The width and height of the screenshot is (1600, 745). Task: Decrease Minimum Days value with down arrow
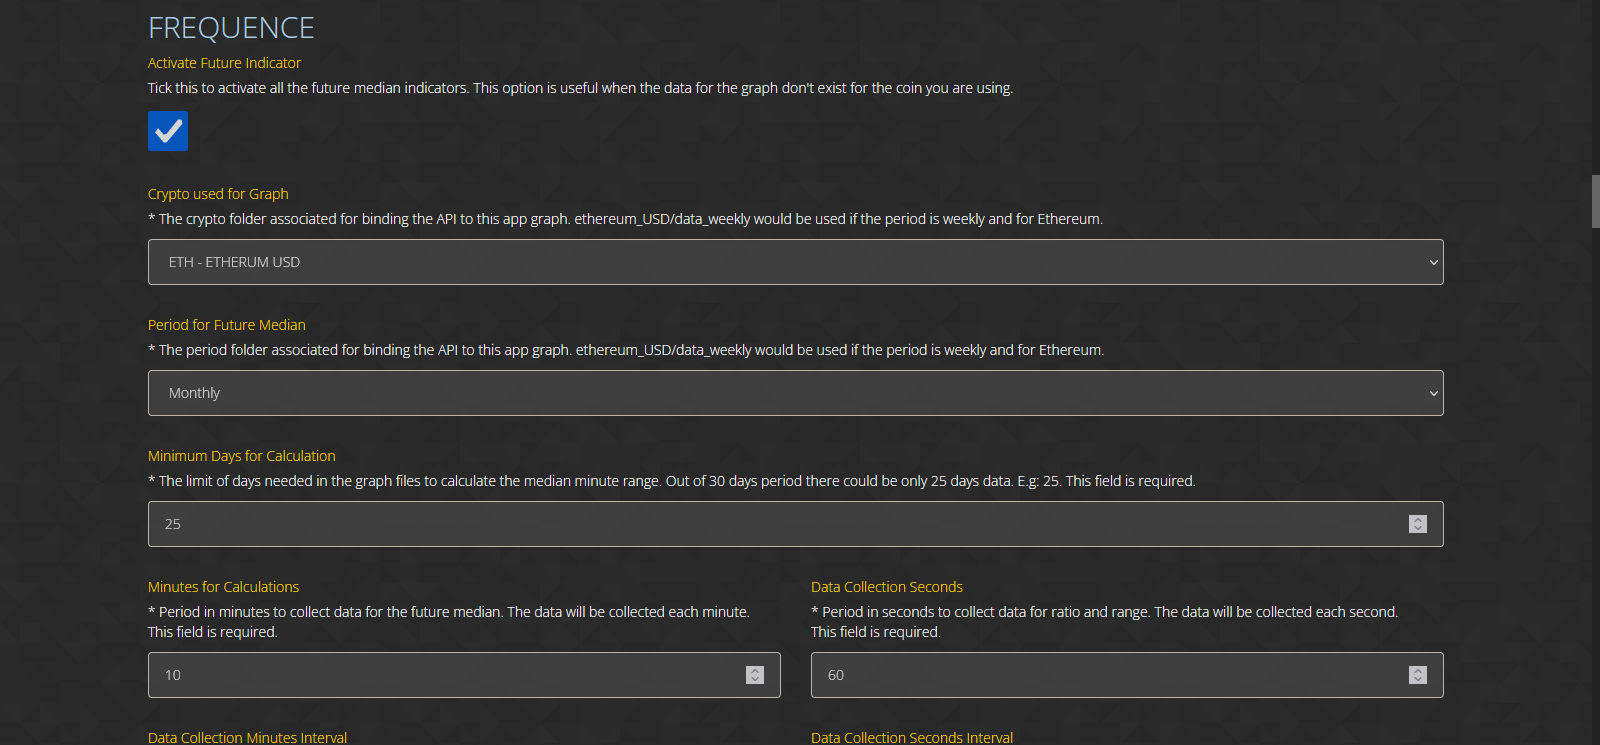click(x=1418, y=529)
